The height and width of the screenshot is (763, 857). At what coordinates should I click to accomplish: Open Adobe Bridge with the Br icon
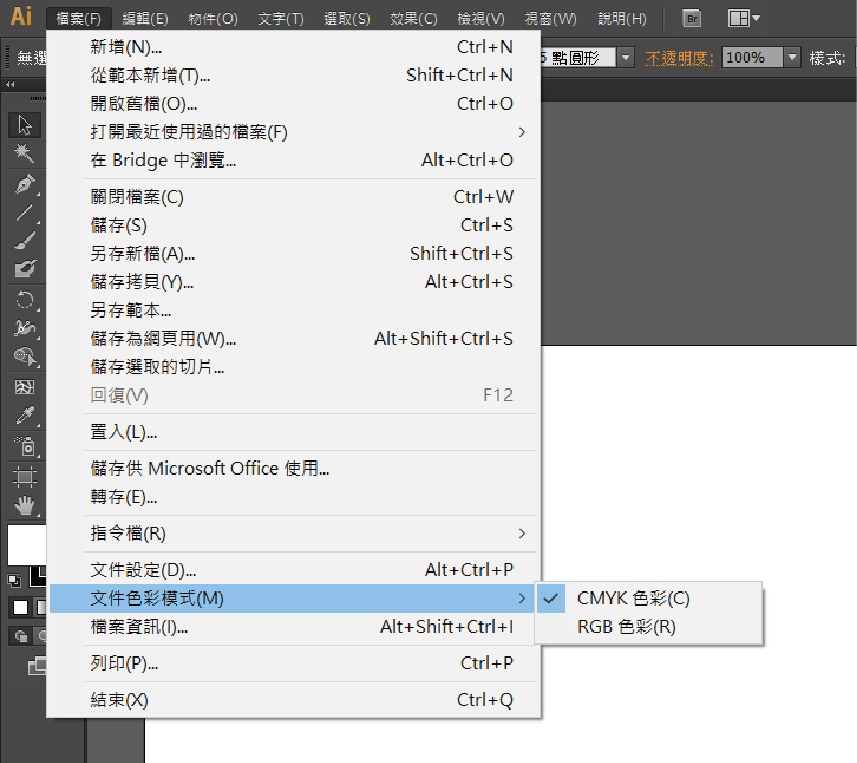(x=690, y=18)
